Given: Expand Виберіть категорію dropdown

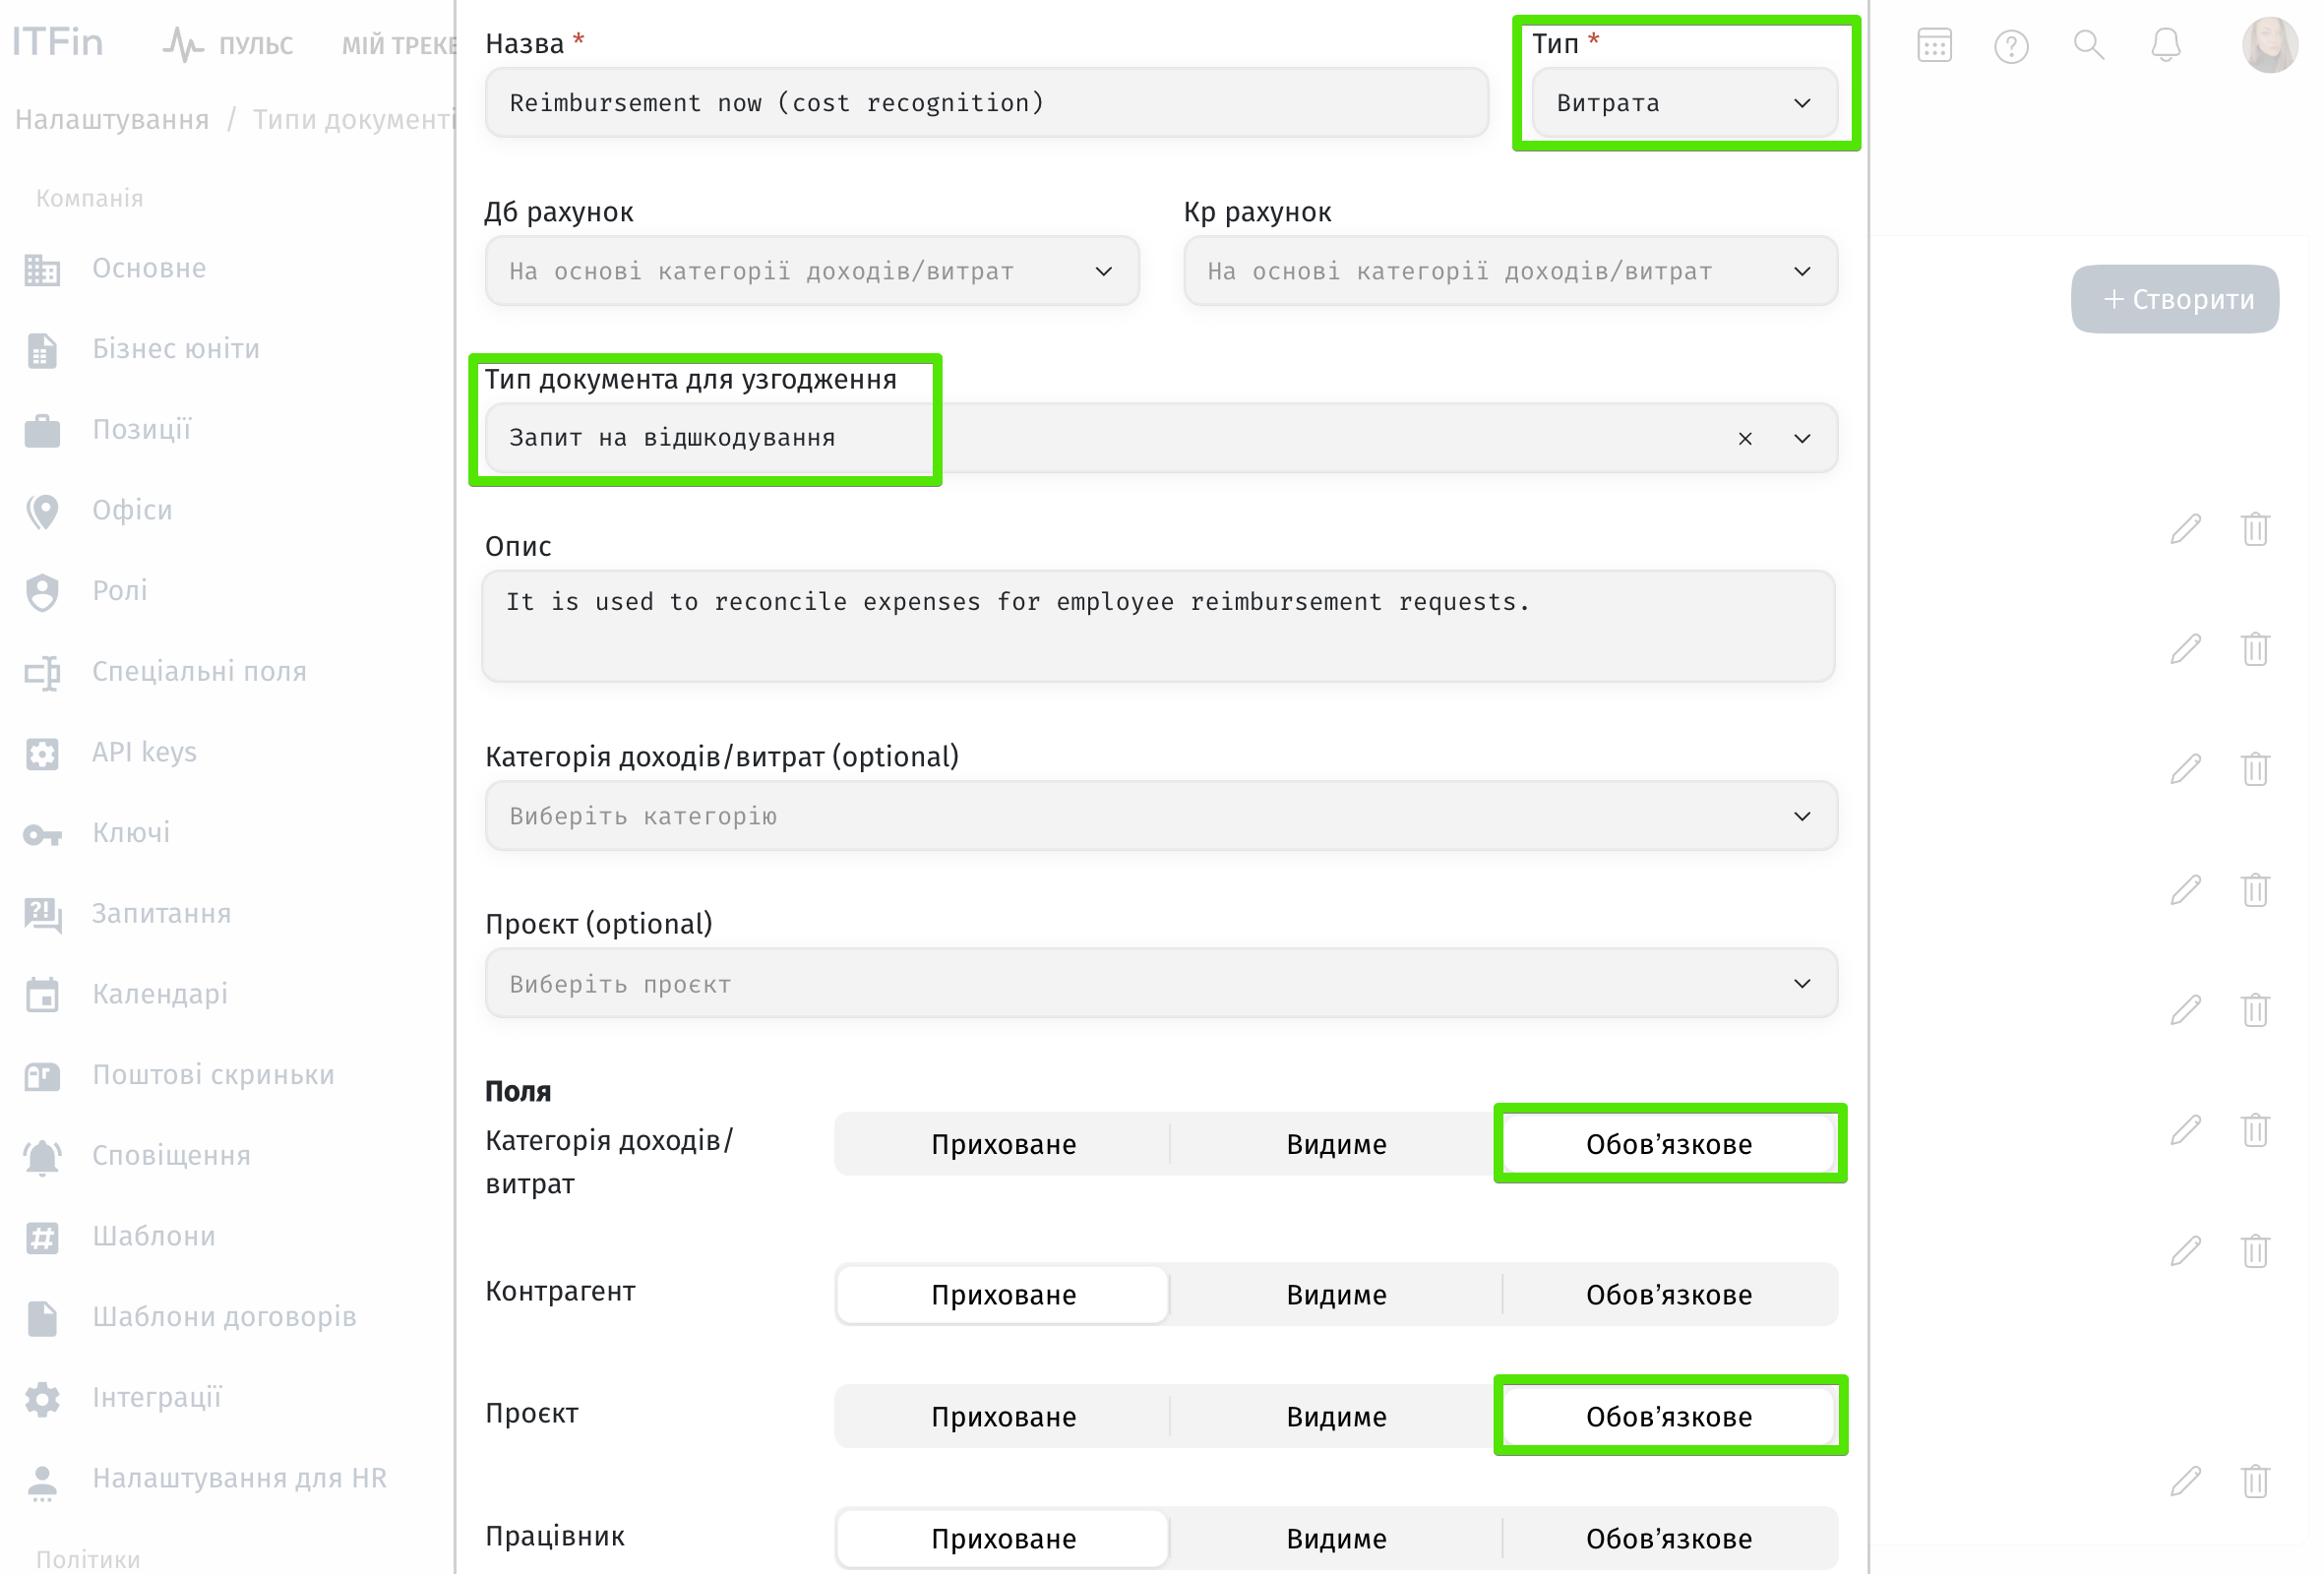Looking at the screenshot, I should (x=1160, y=815).
